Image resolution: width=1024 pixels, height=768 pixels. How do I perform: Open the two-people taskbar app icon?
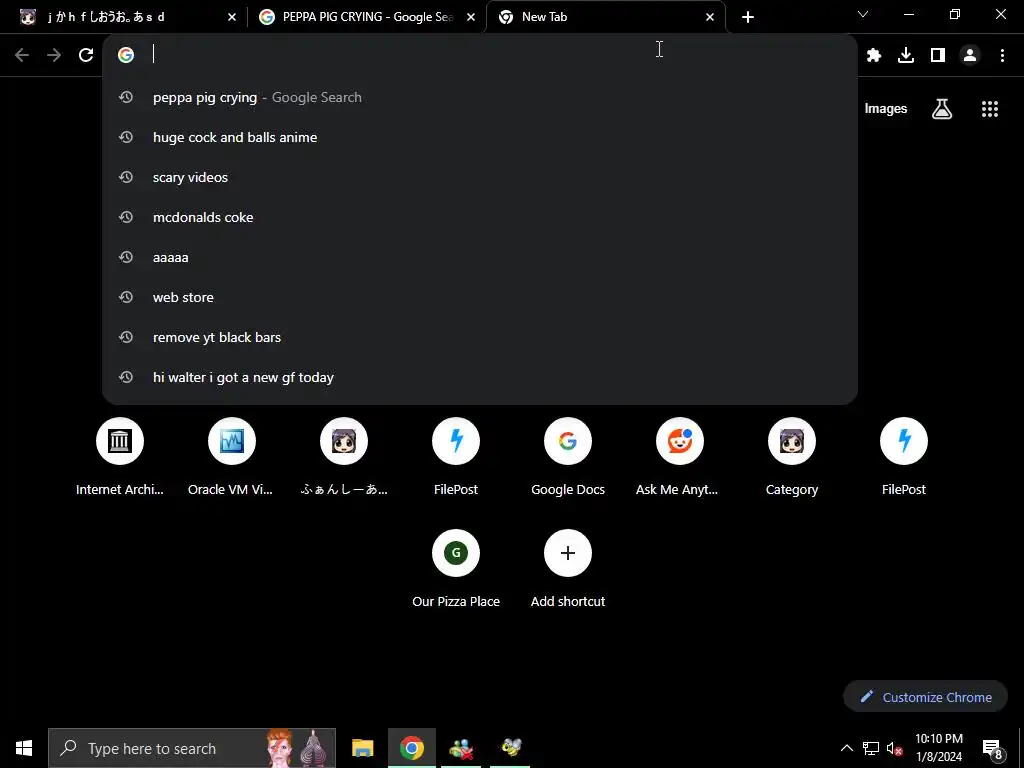(461, 748)
